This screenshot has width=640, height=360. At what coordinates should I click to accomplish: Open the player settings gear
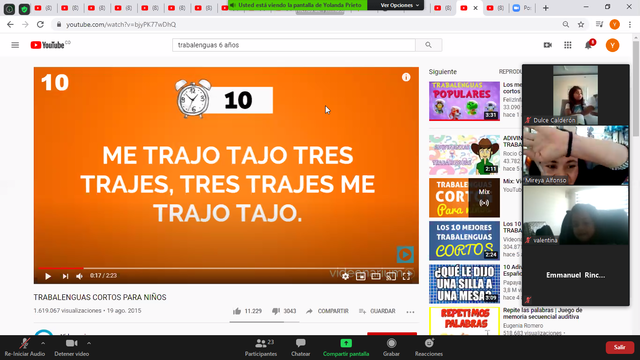tap(345, 276)
